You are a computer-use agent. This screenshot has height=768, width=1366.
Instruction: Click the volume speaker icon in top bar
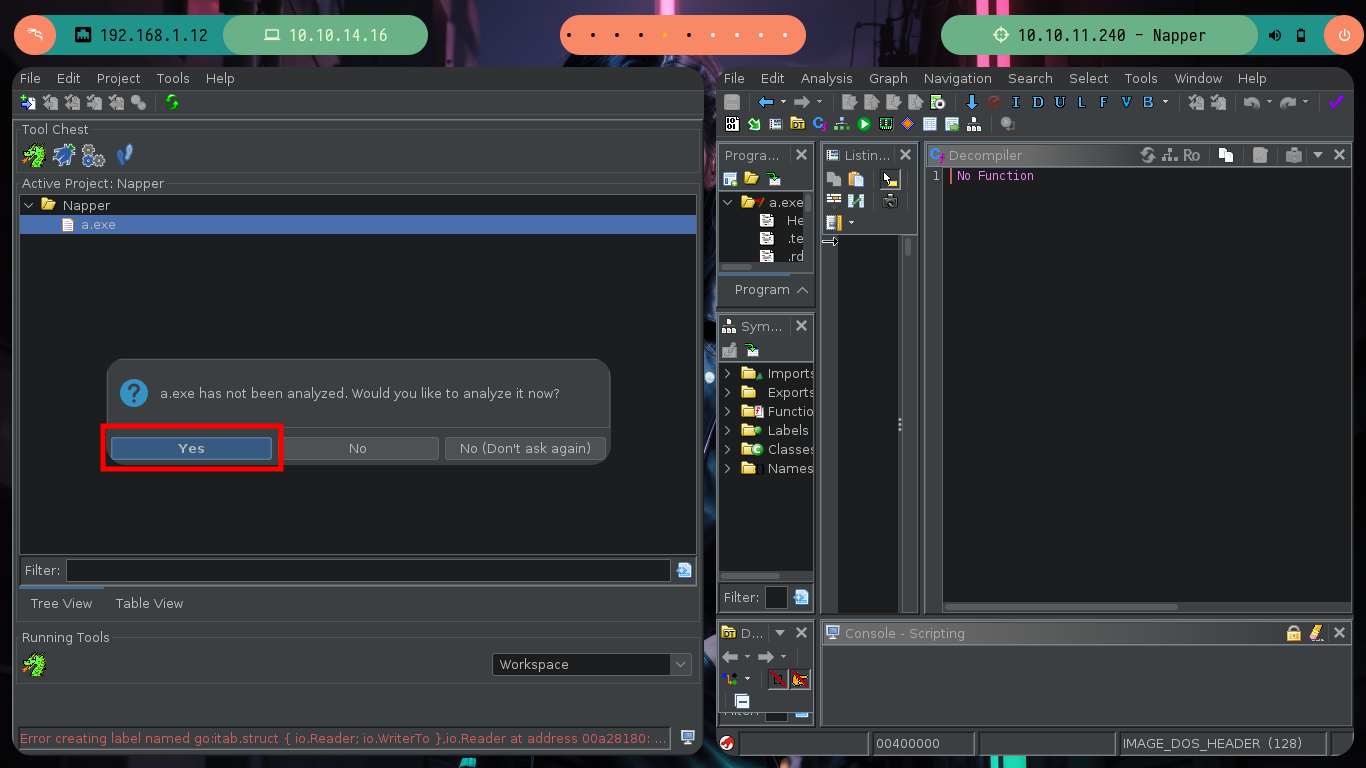[1275, 35]
